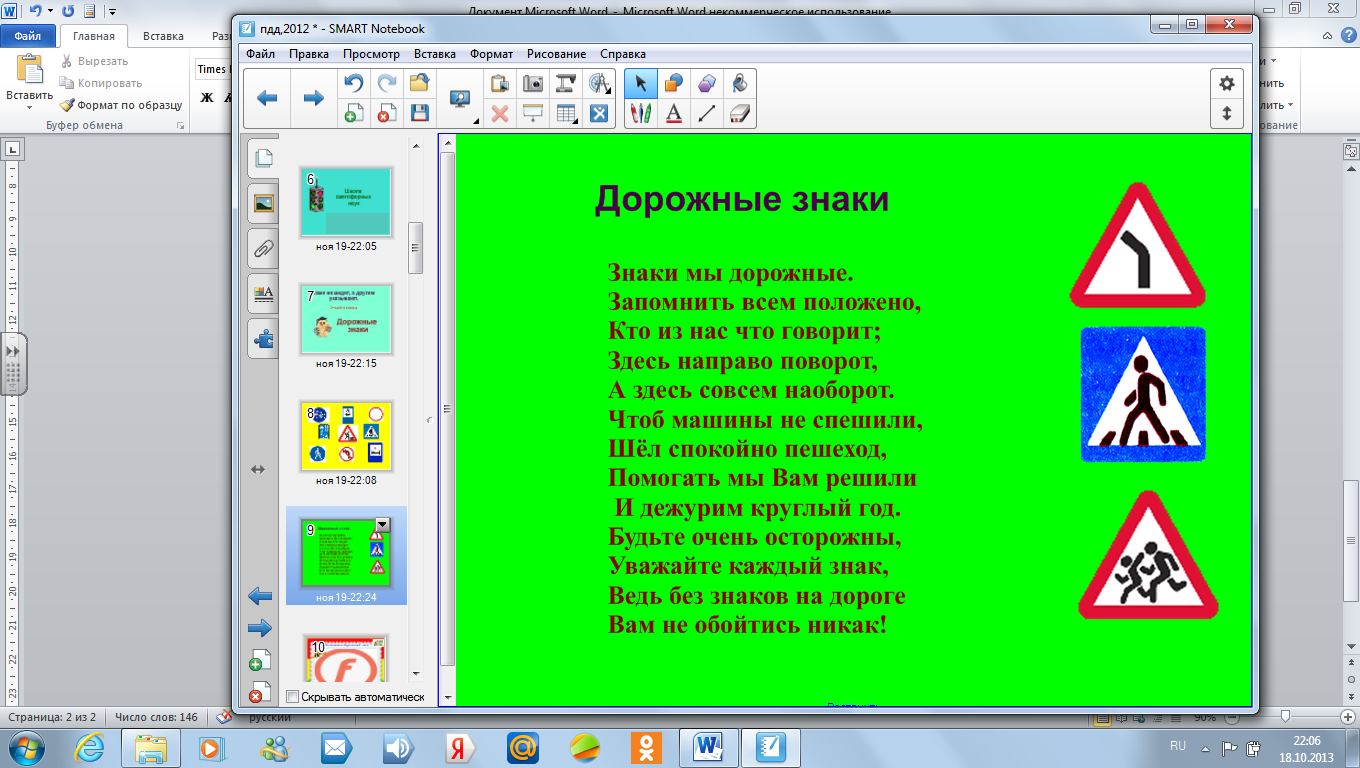Select the Text tool
This screenshot has height=768, width=1360.
coord(674,113)
